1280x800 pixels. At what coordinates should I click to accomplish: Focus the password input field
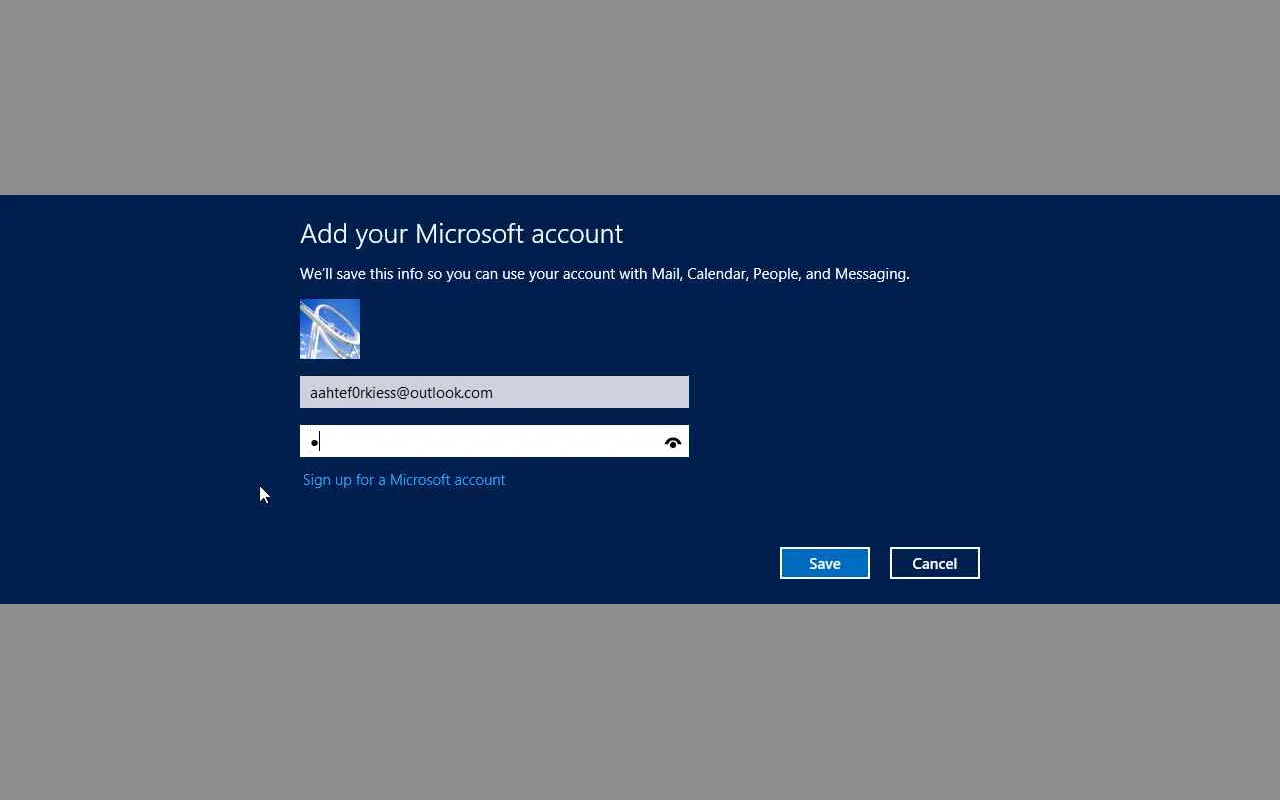pyautogui.click(x=494, y=441)
